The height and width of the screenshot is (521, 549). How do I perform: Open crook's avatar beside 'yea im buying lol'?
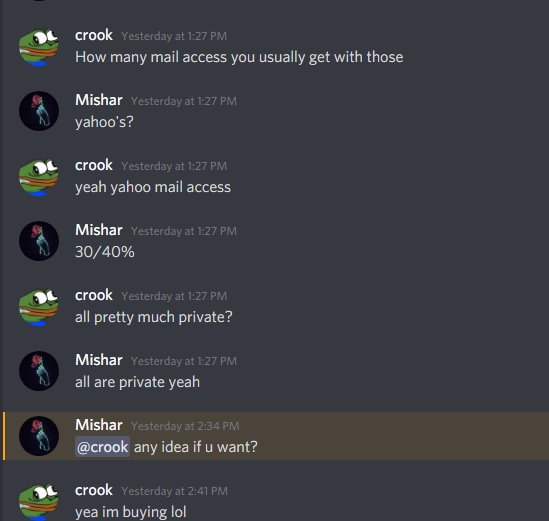pos(39,501)
